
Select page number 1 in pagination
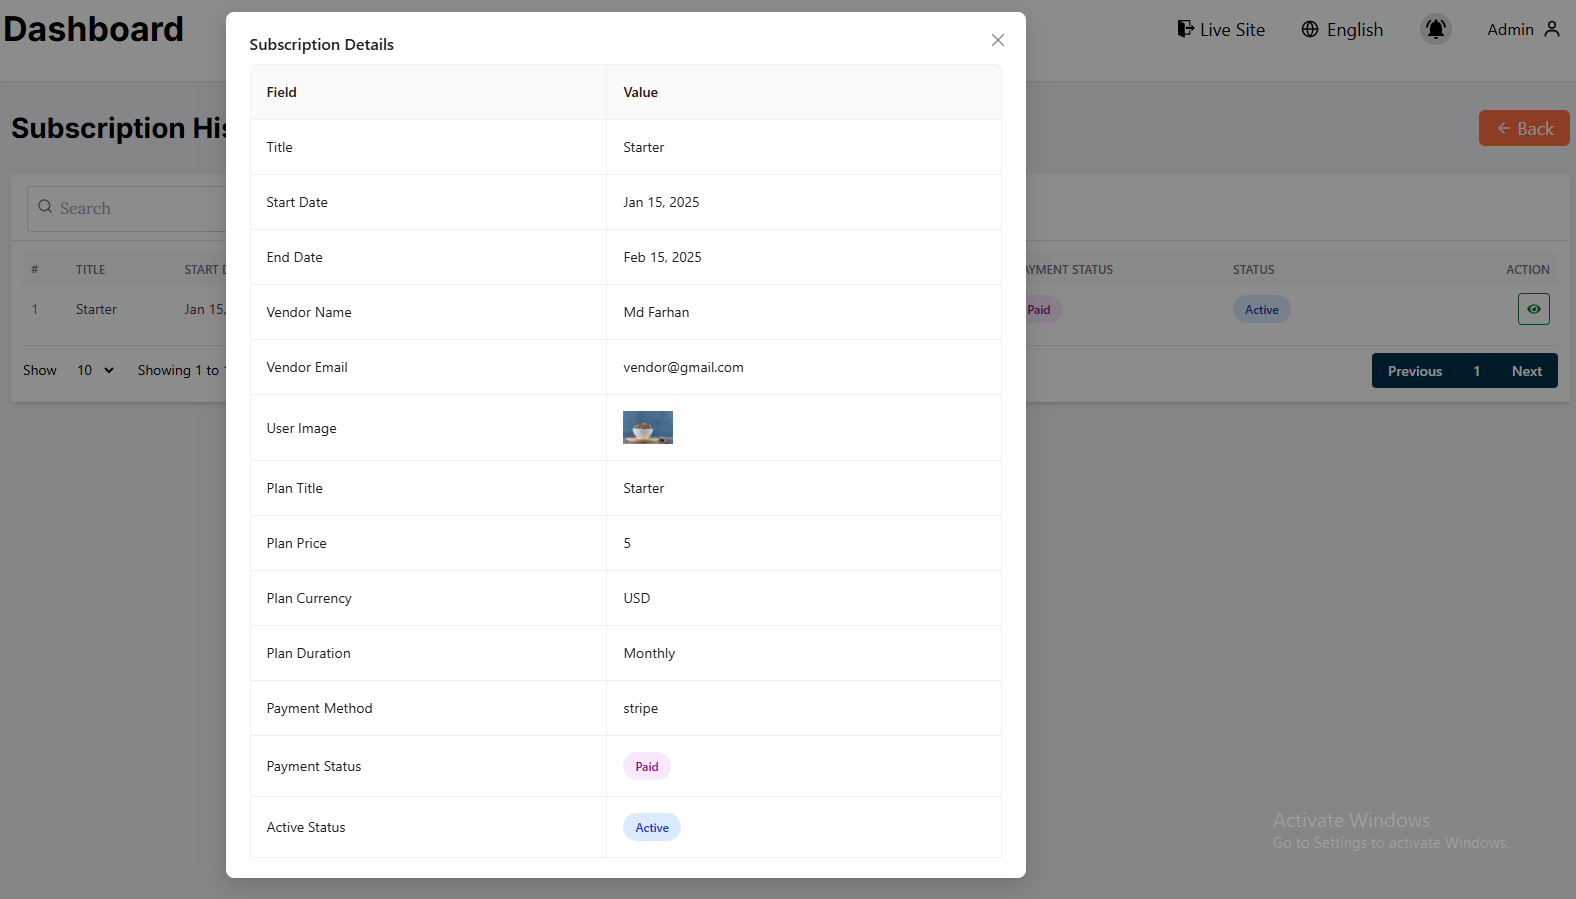[1476, 371]
